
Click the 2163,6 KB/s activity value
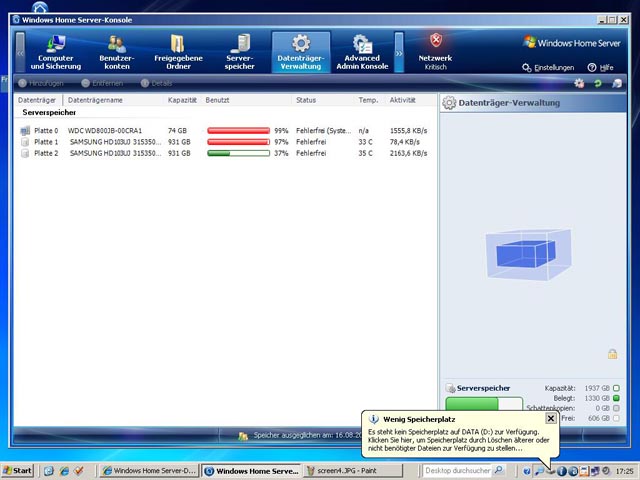coord(409,153)
